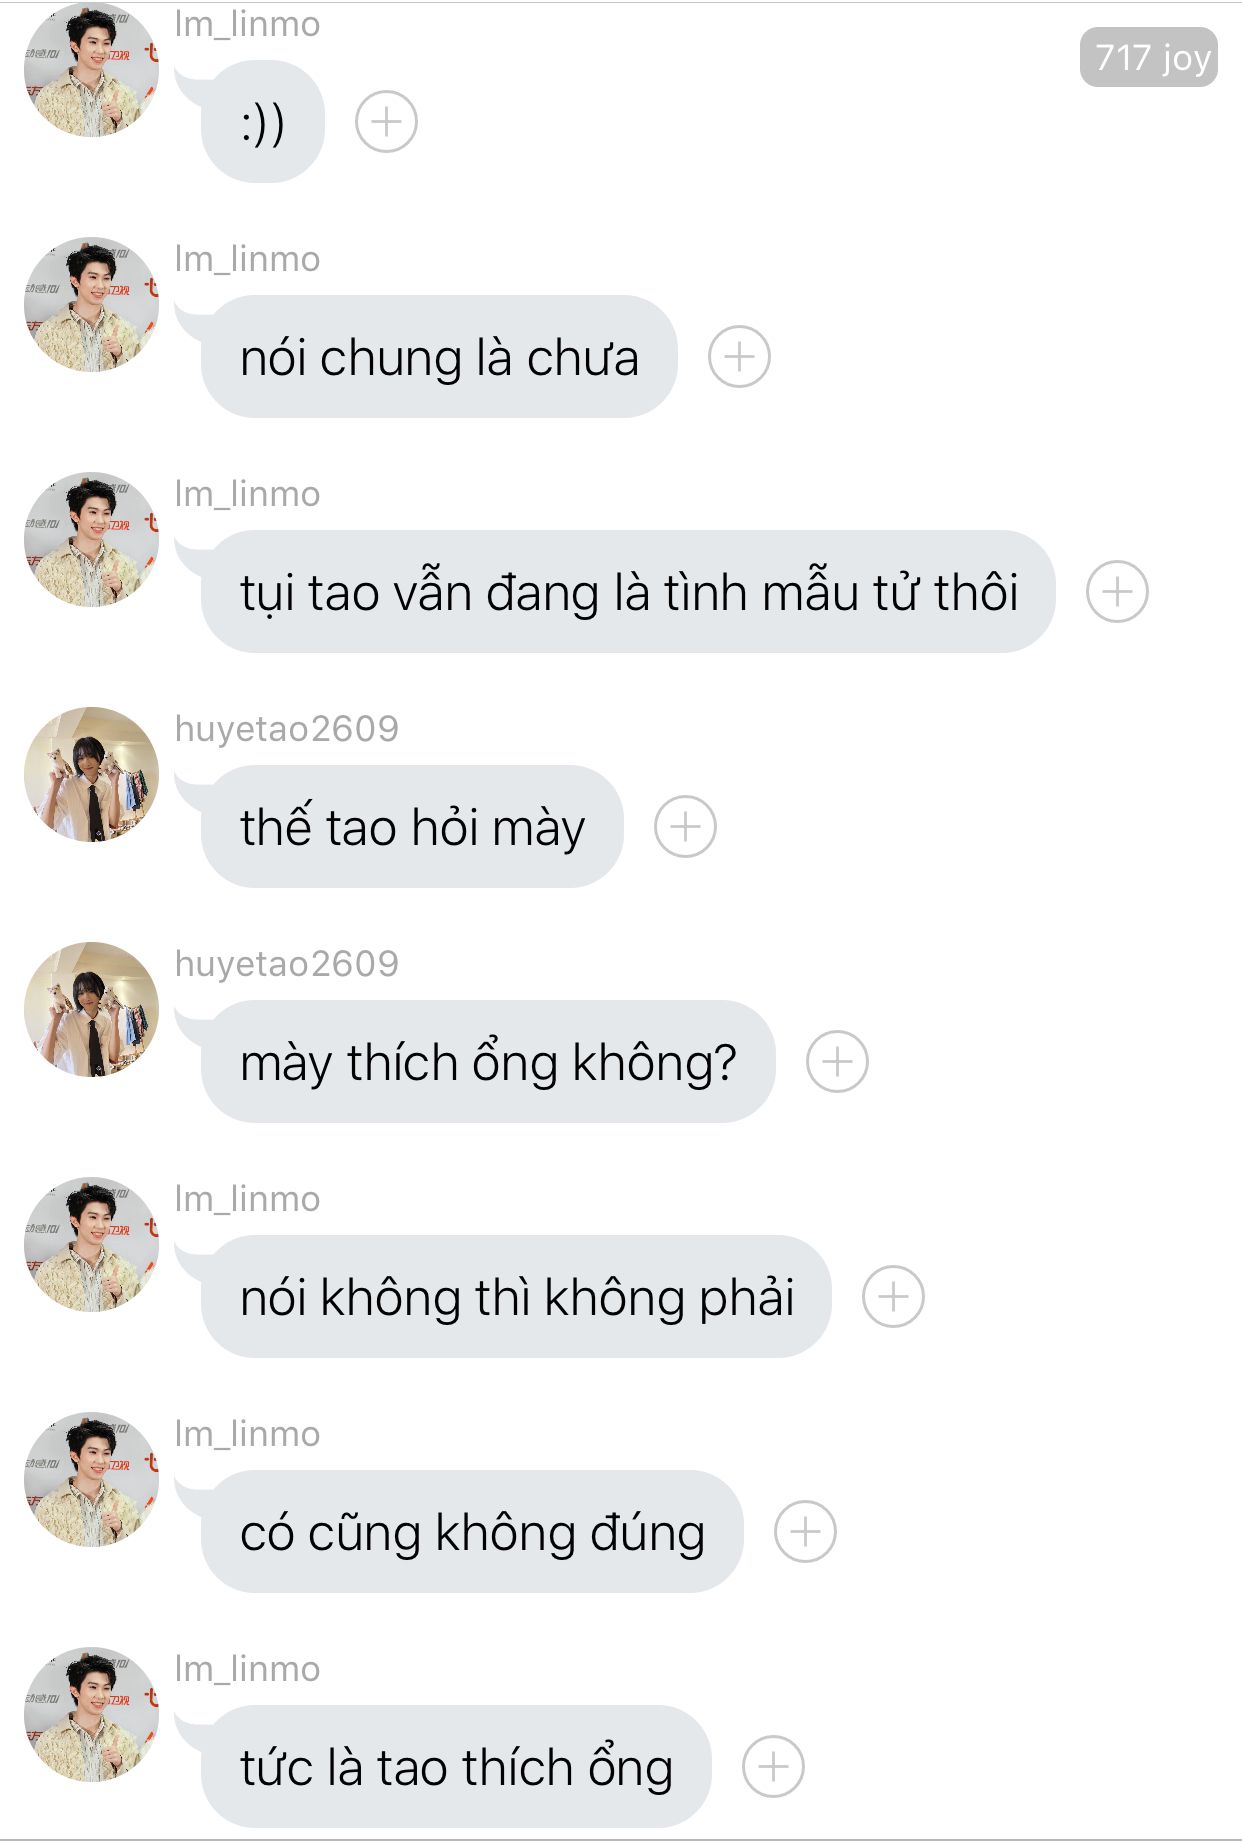Open lm_linmo avatar beside "có cũng không đúng"
The image size is (1242, 1843).
click(91, 1479)
